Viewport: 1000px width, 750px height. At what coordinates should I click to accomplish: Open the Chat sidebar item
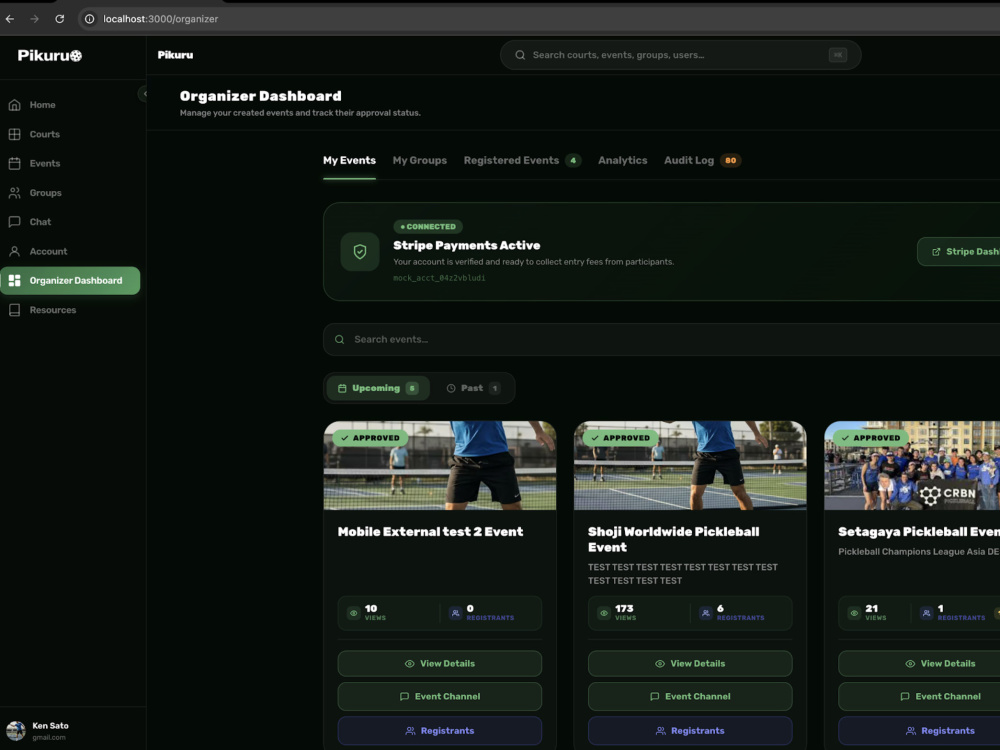(x=70, y=222)
